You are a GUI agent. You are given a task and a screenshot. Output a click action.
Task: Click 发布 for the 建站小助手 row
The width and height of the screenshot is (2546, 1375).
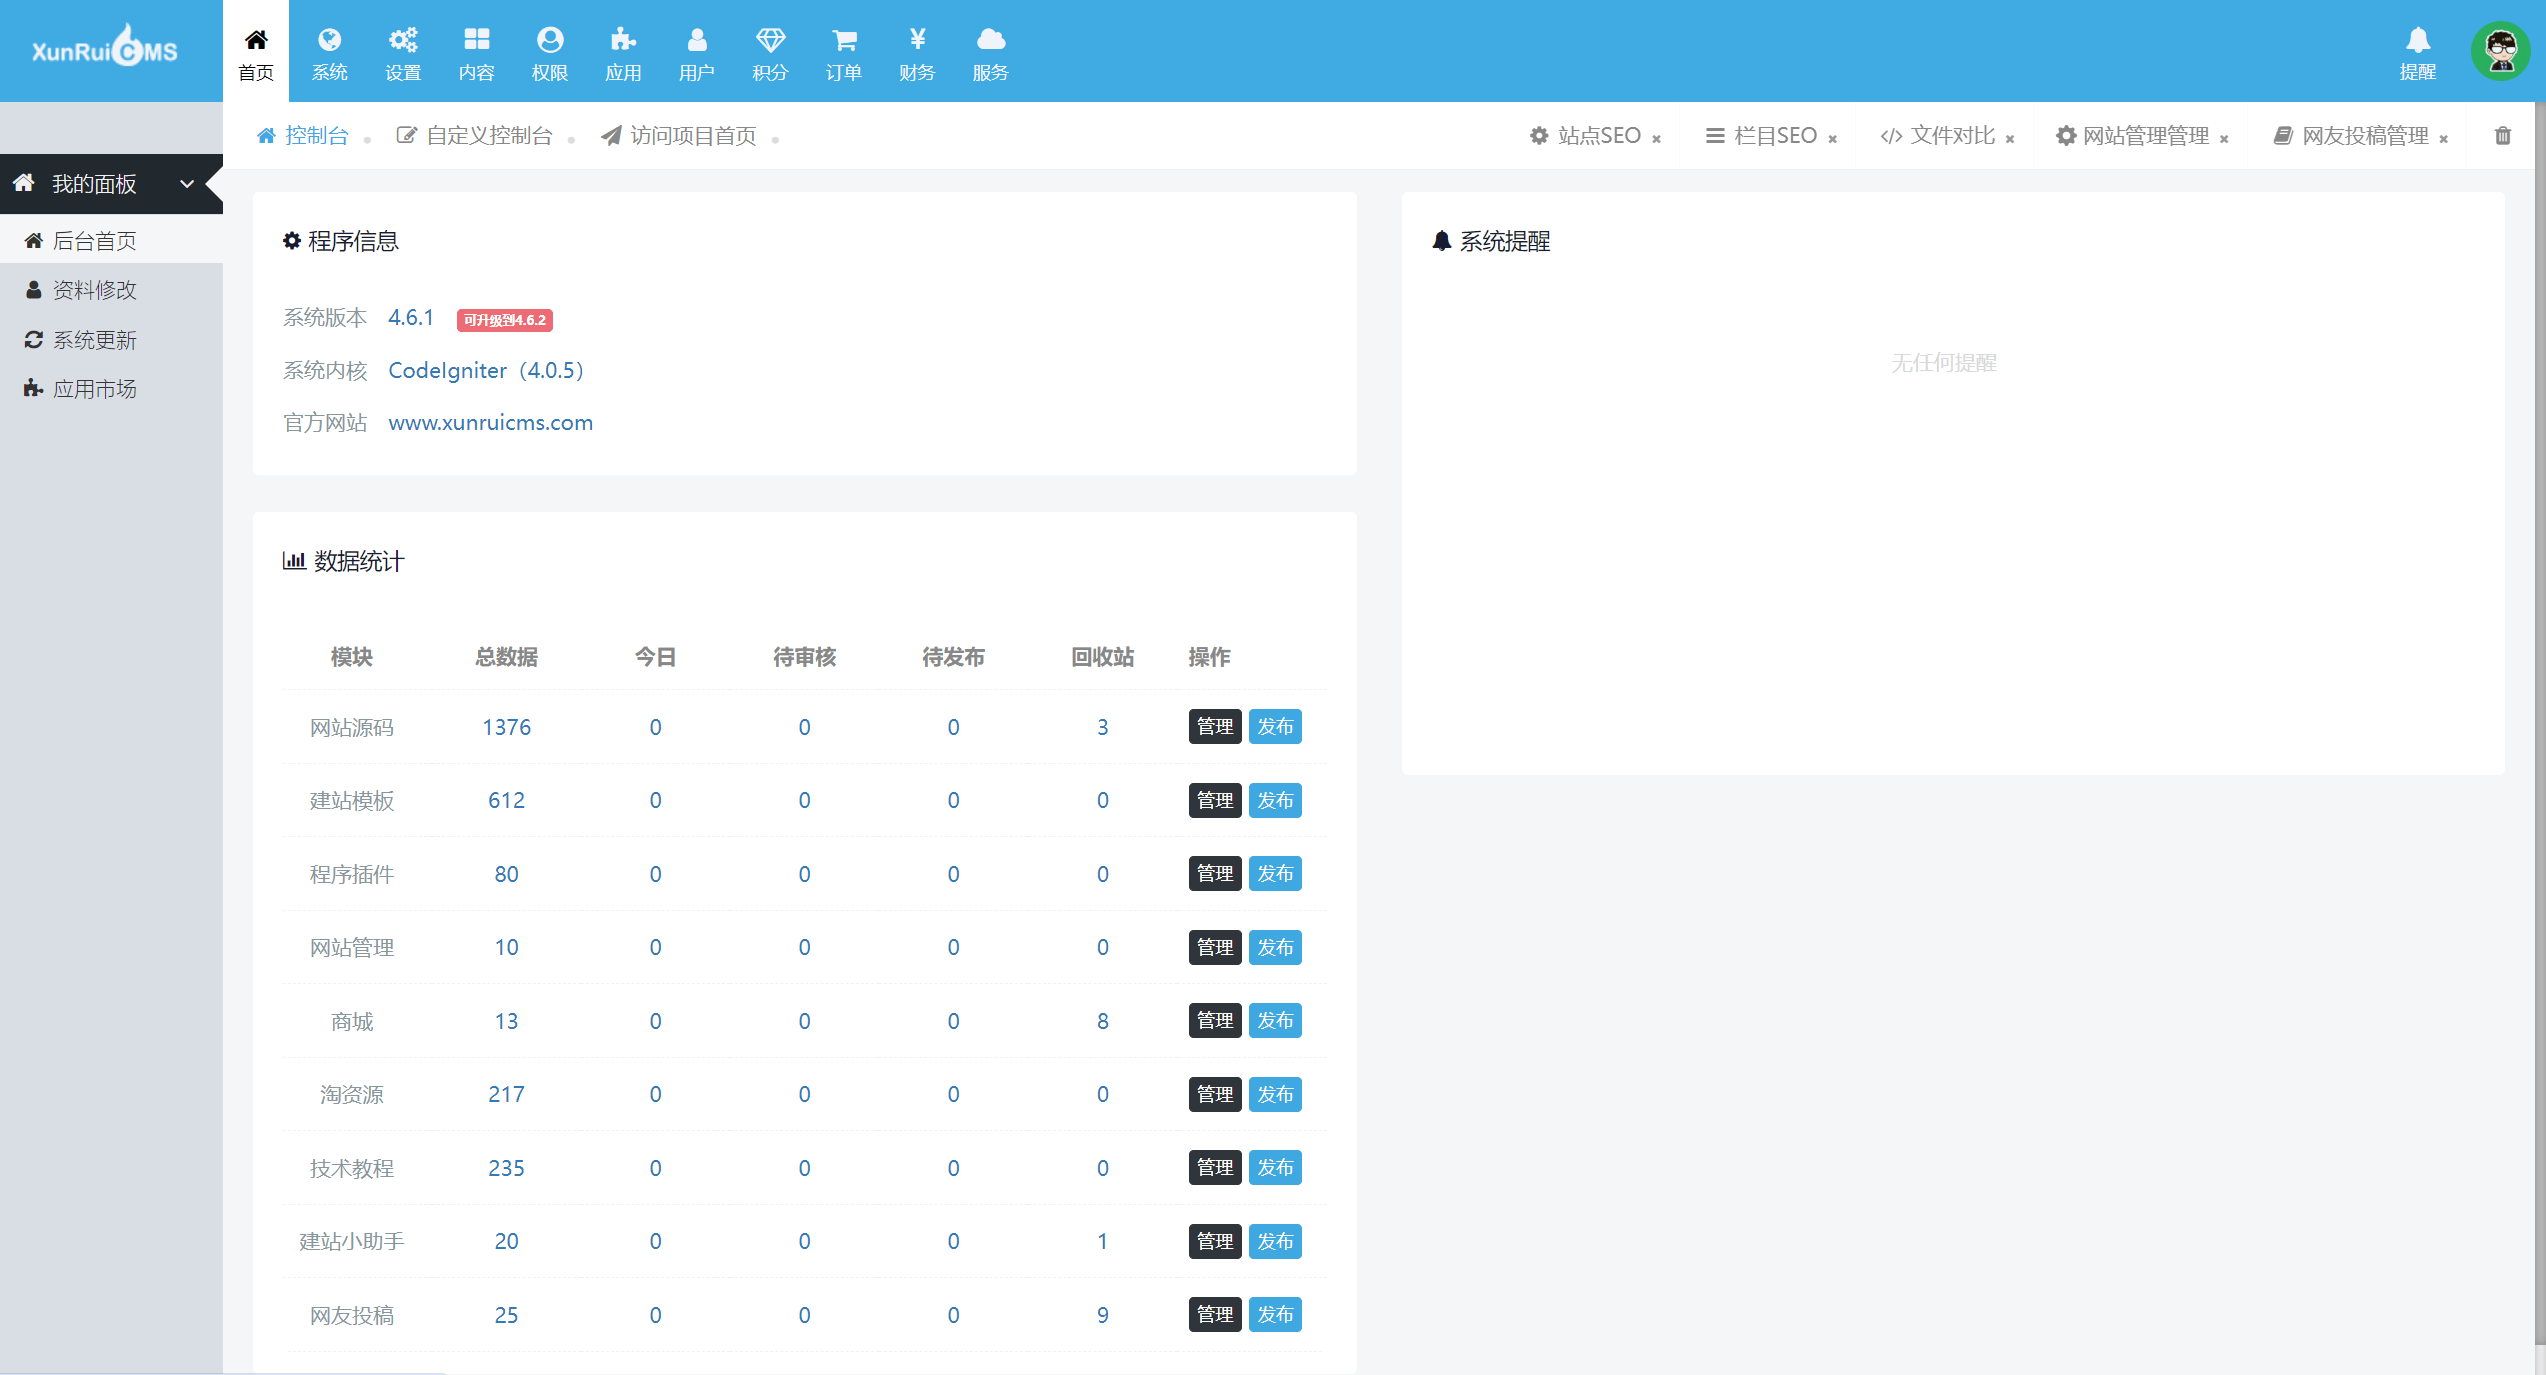coord(1275,1241)
